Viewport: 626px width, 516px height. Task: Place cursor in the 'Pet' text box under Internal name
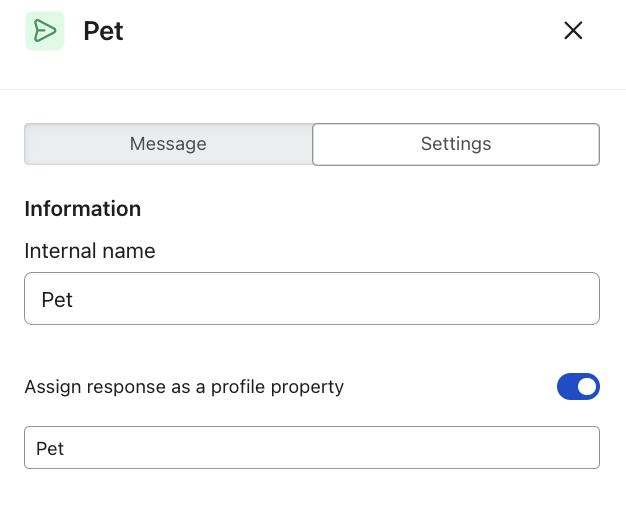(312, 299)
